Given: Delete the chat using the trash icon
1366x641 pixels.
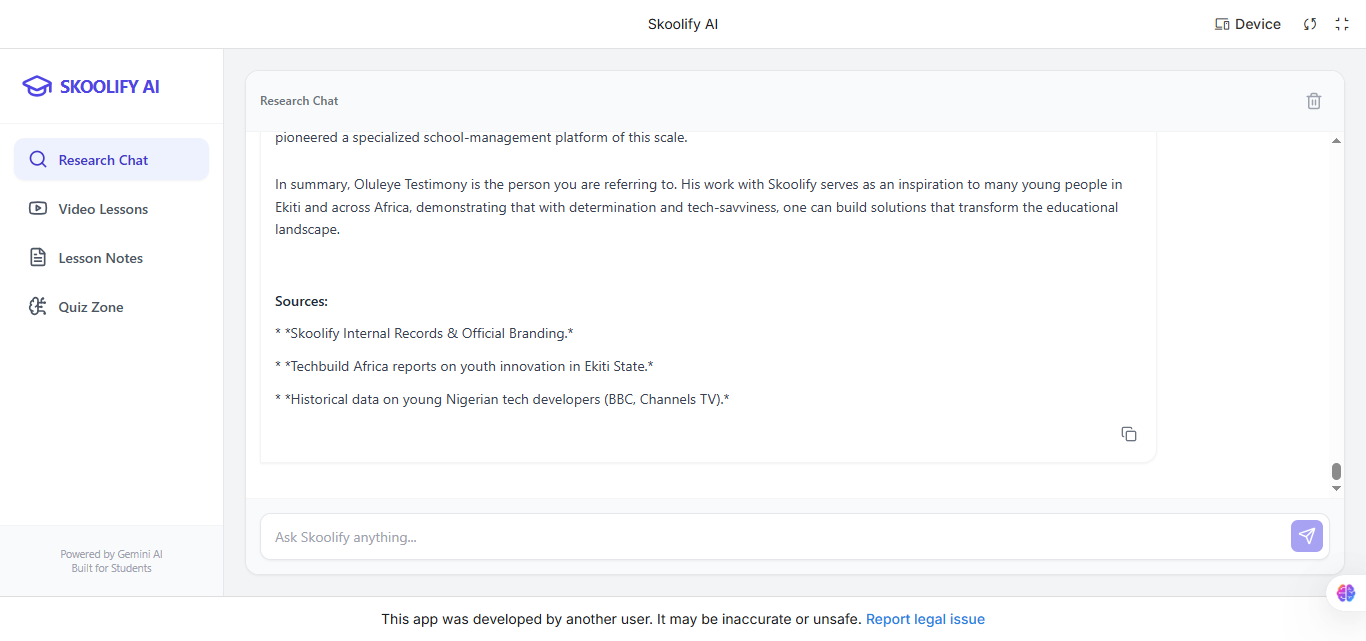Looking at the screenshot, I should 1314,101.
